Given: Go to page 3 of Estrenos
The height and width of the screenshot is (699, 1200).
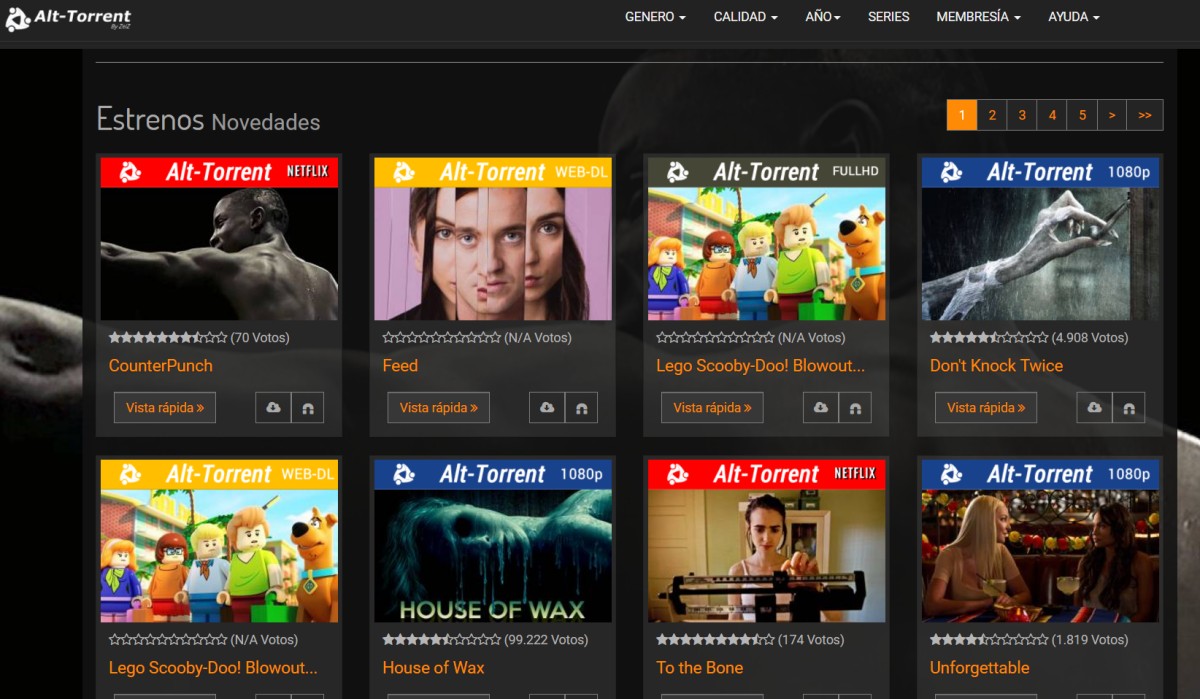Looking at the screenshot, I should [x=1021, y=114].
